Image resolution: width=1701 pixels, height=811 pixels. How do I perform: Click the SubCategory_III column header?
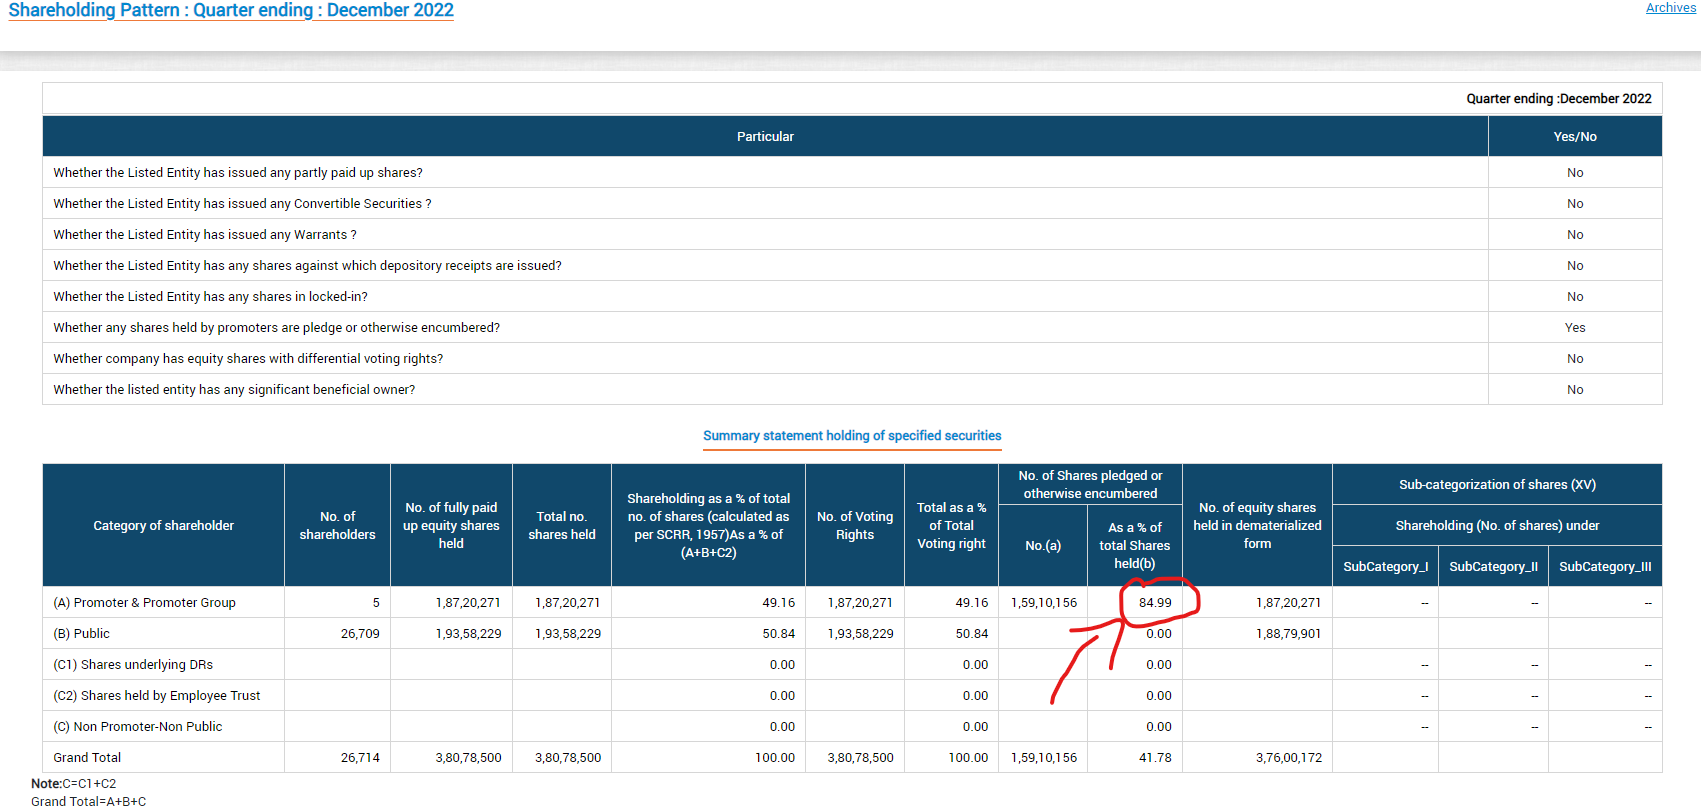pos(1604,567)
